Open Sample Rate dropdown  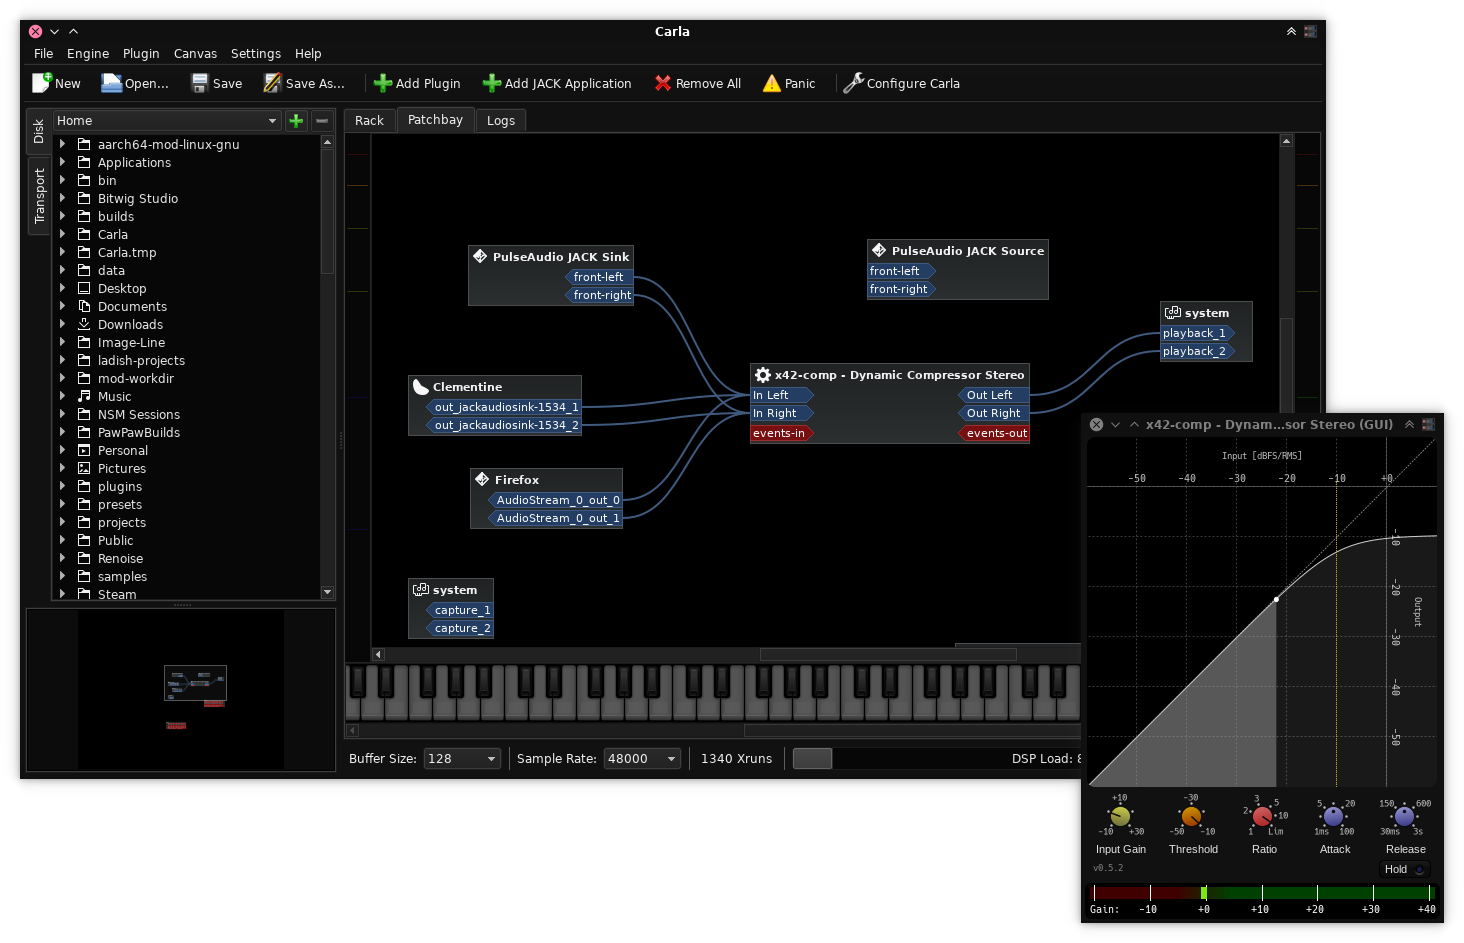[x=642, y=759]
